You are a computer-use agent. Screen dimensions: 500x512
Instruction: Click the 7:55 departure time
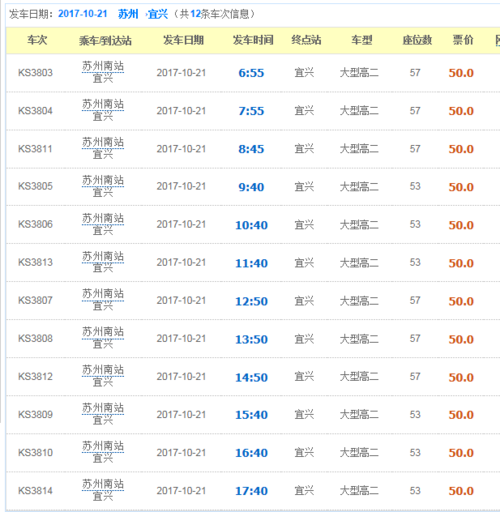251,111
